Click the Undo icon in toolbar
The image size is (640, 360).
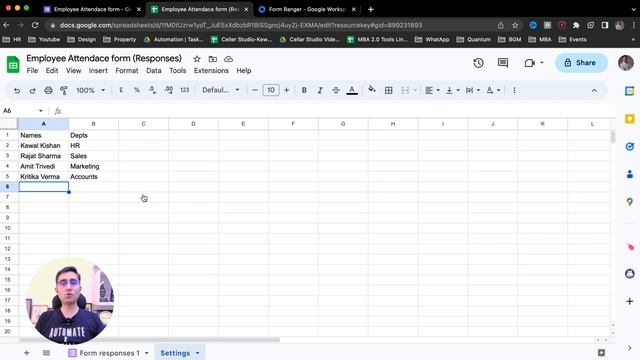pyautogui.click(x=17, y=90)
